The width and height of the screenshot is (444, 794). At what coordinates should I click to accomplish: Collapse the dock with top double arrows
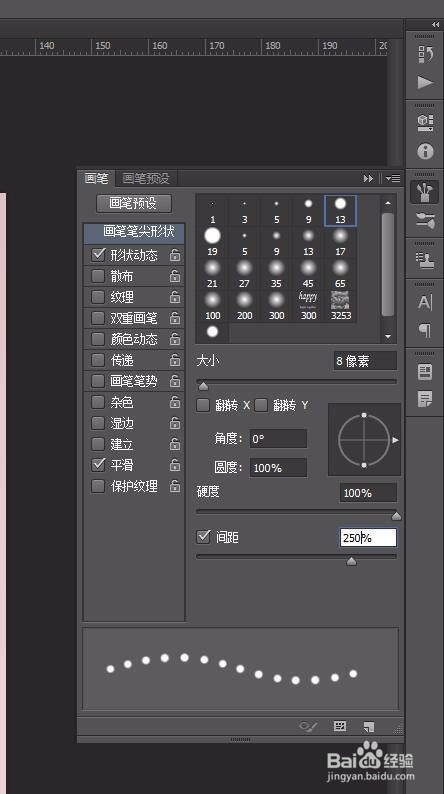[435, 24]
